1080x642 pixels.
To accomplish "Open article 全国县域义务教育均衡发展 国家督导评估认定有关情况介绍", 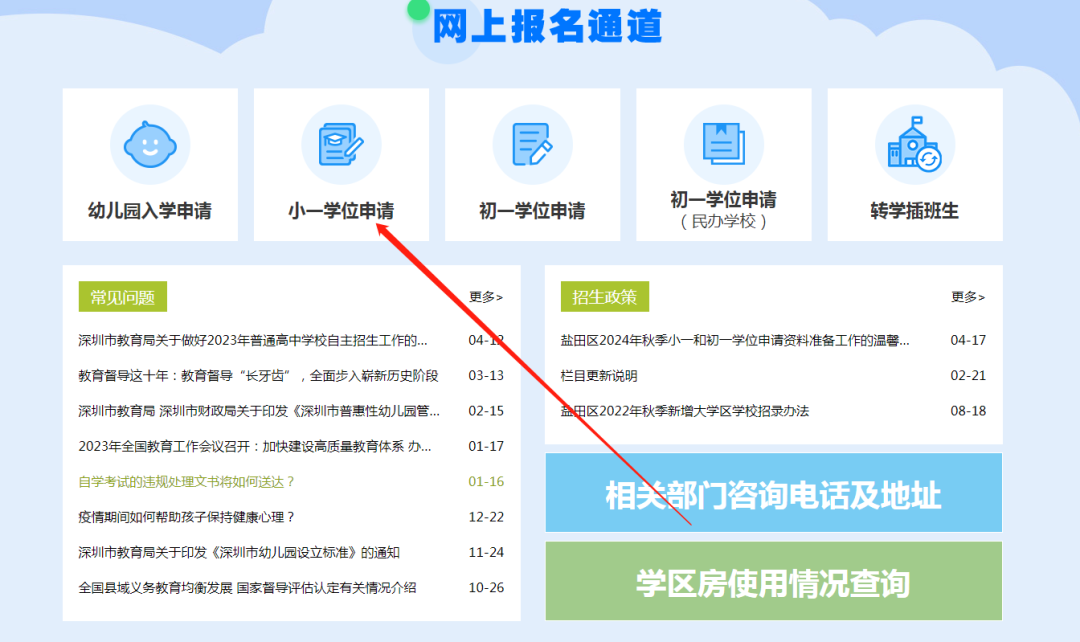I will coord(247,588).
